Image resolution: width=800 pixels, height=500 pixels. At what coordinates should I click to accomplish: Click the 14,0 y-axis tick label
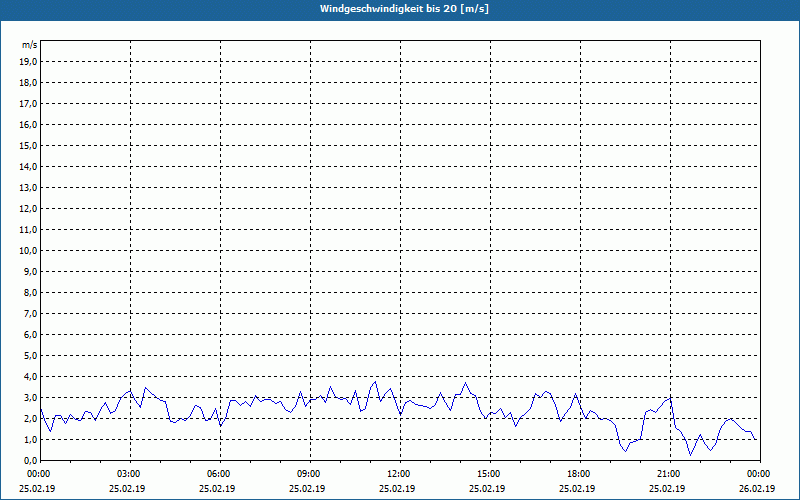(28, 166)
